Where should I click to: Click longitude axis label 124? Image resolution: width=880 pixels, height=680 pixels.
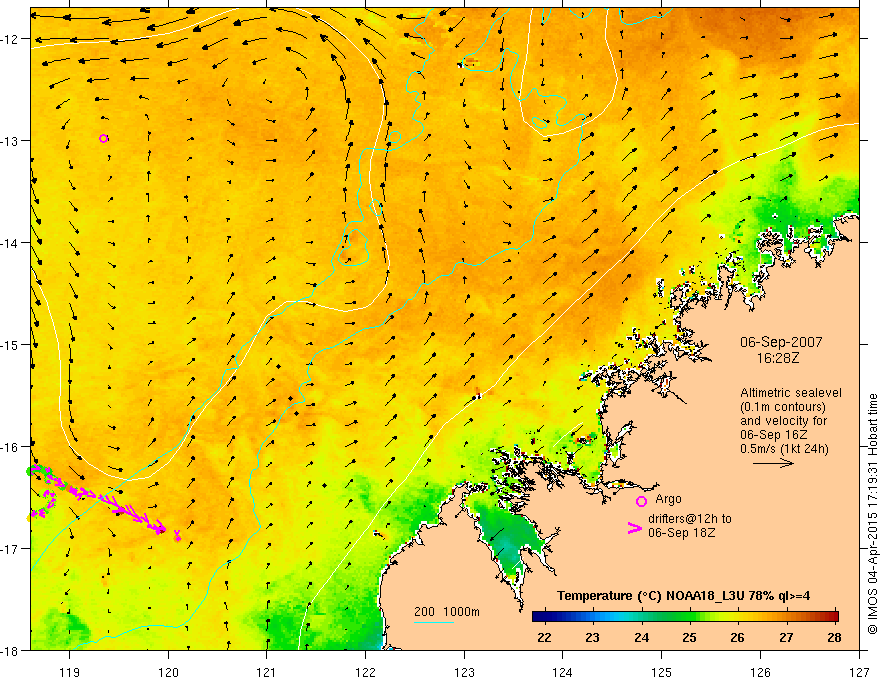click(x=562, y=672)
